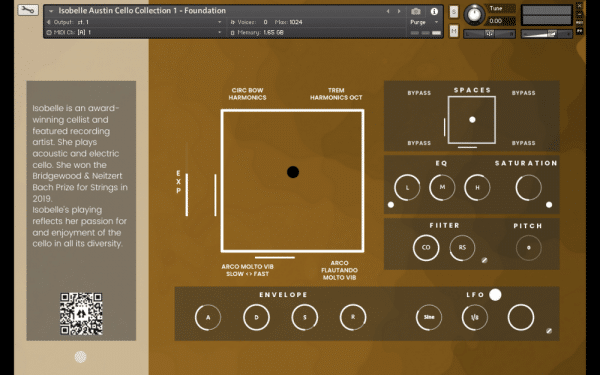This screenshot has width=600, height=375.
Task: Open the wrench instrument edit mode
Action: pyautogui.click(x=28, y=10)
